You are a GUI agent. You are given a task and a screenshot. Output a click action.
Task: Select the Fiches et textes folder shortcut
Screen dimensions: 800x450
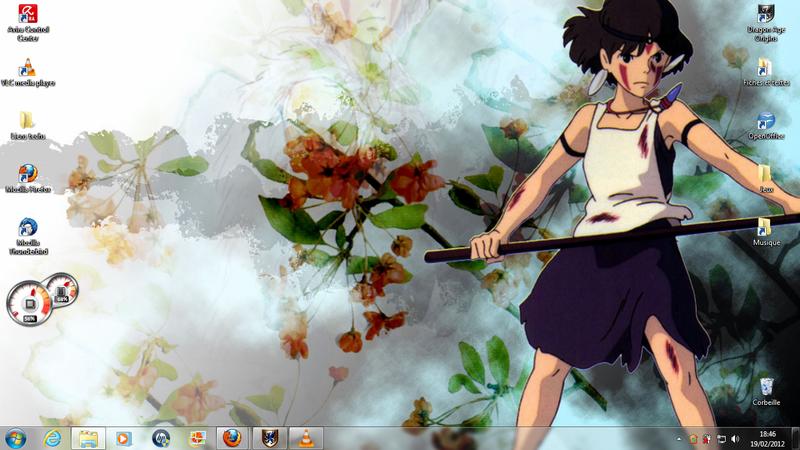(766, 72)
